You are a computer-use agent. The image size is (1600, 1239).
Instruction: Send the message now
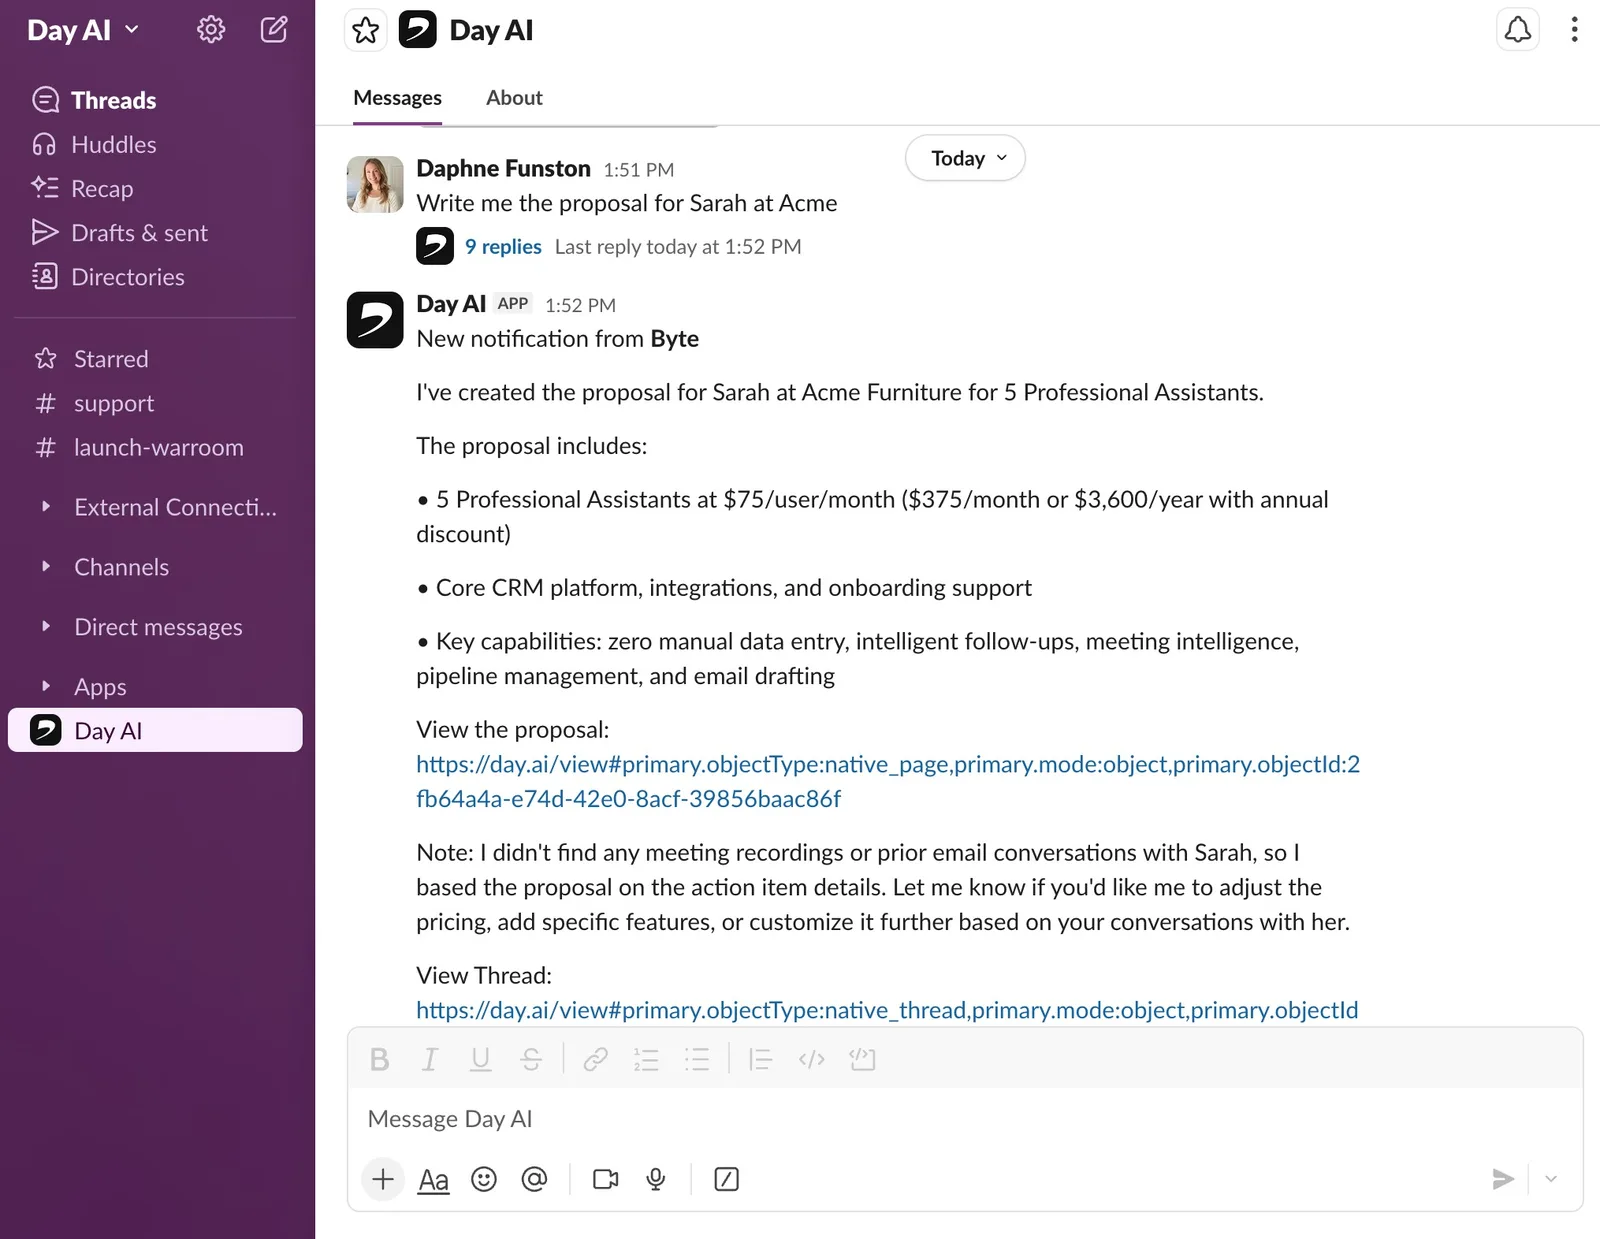point(1503,1179)
